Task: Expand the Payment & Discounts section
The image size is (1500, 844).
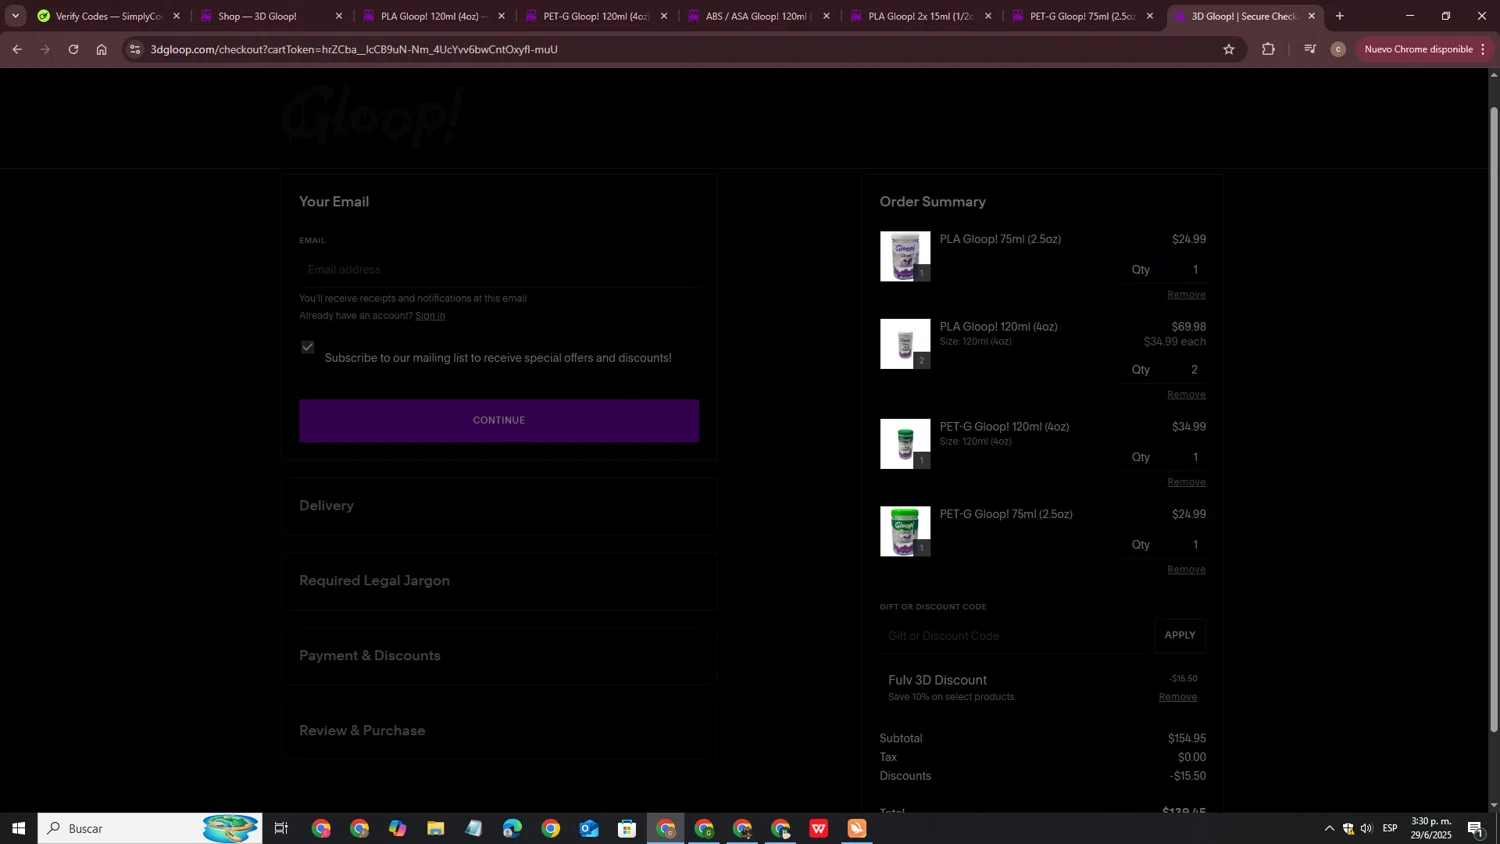Action: pos(499,656)
